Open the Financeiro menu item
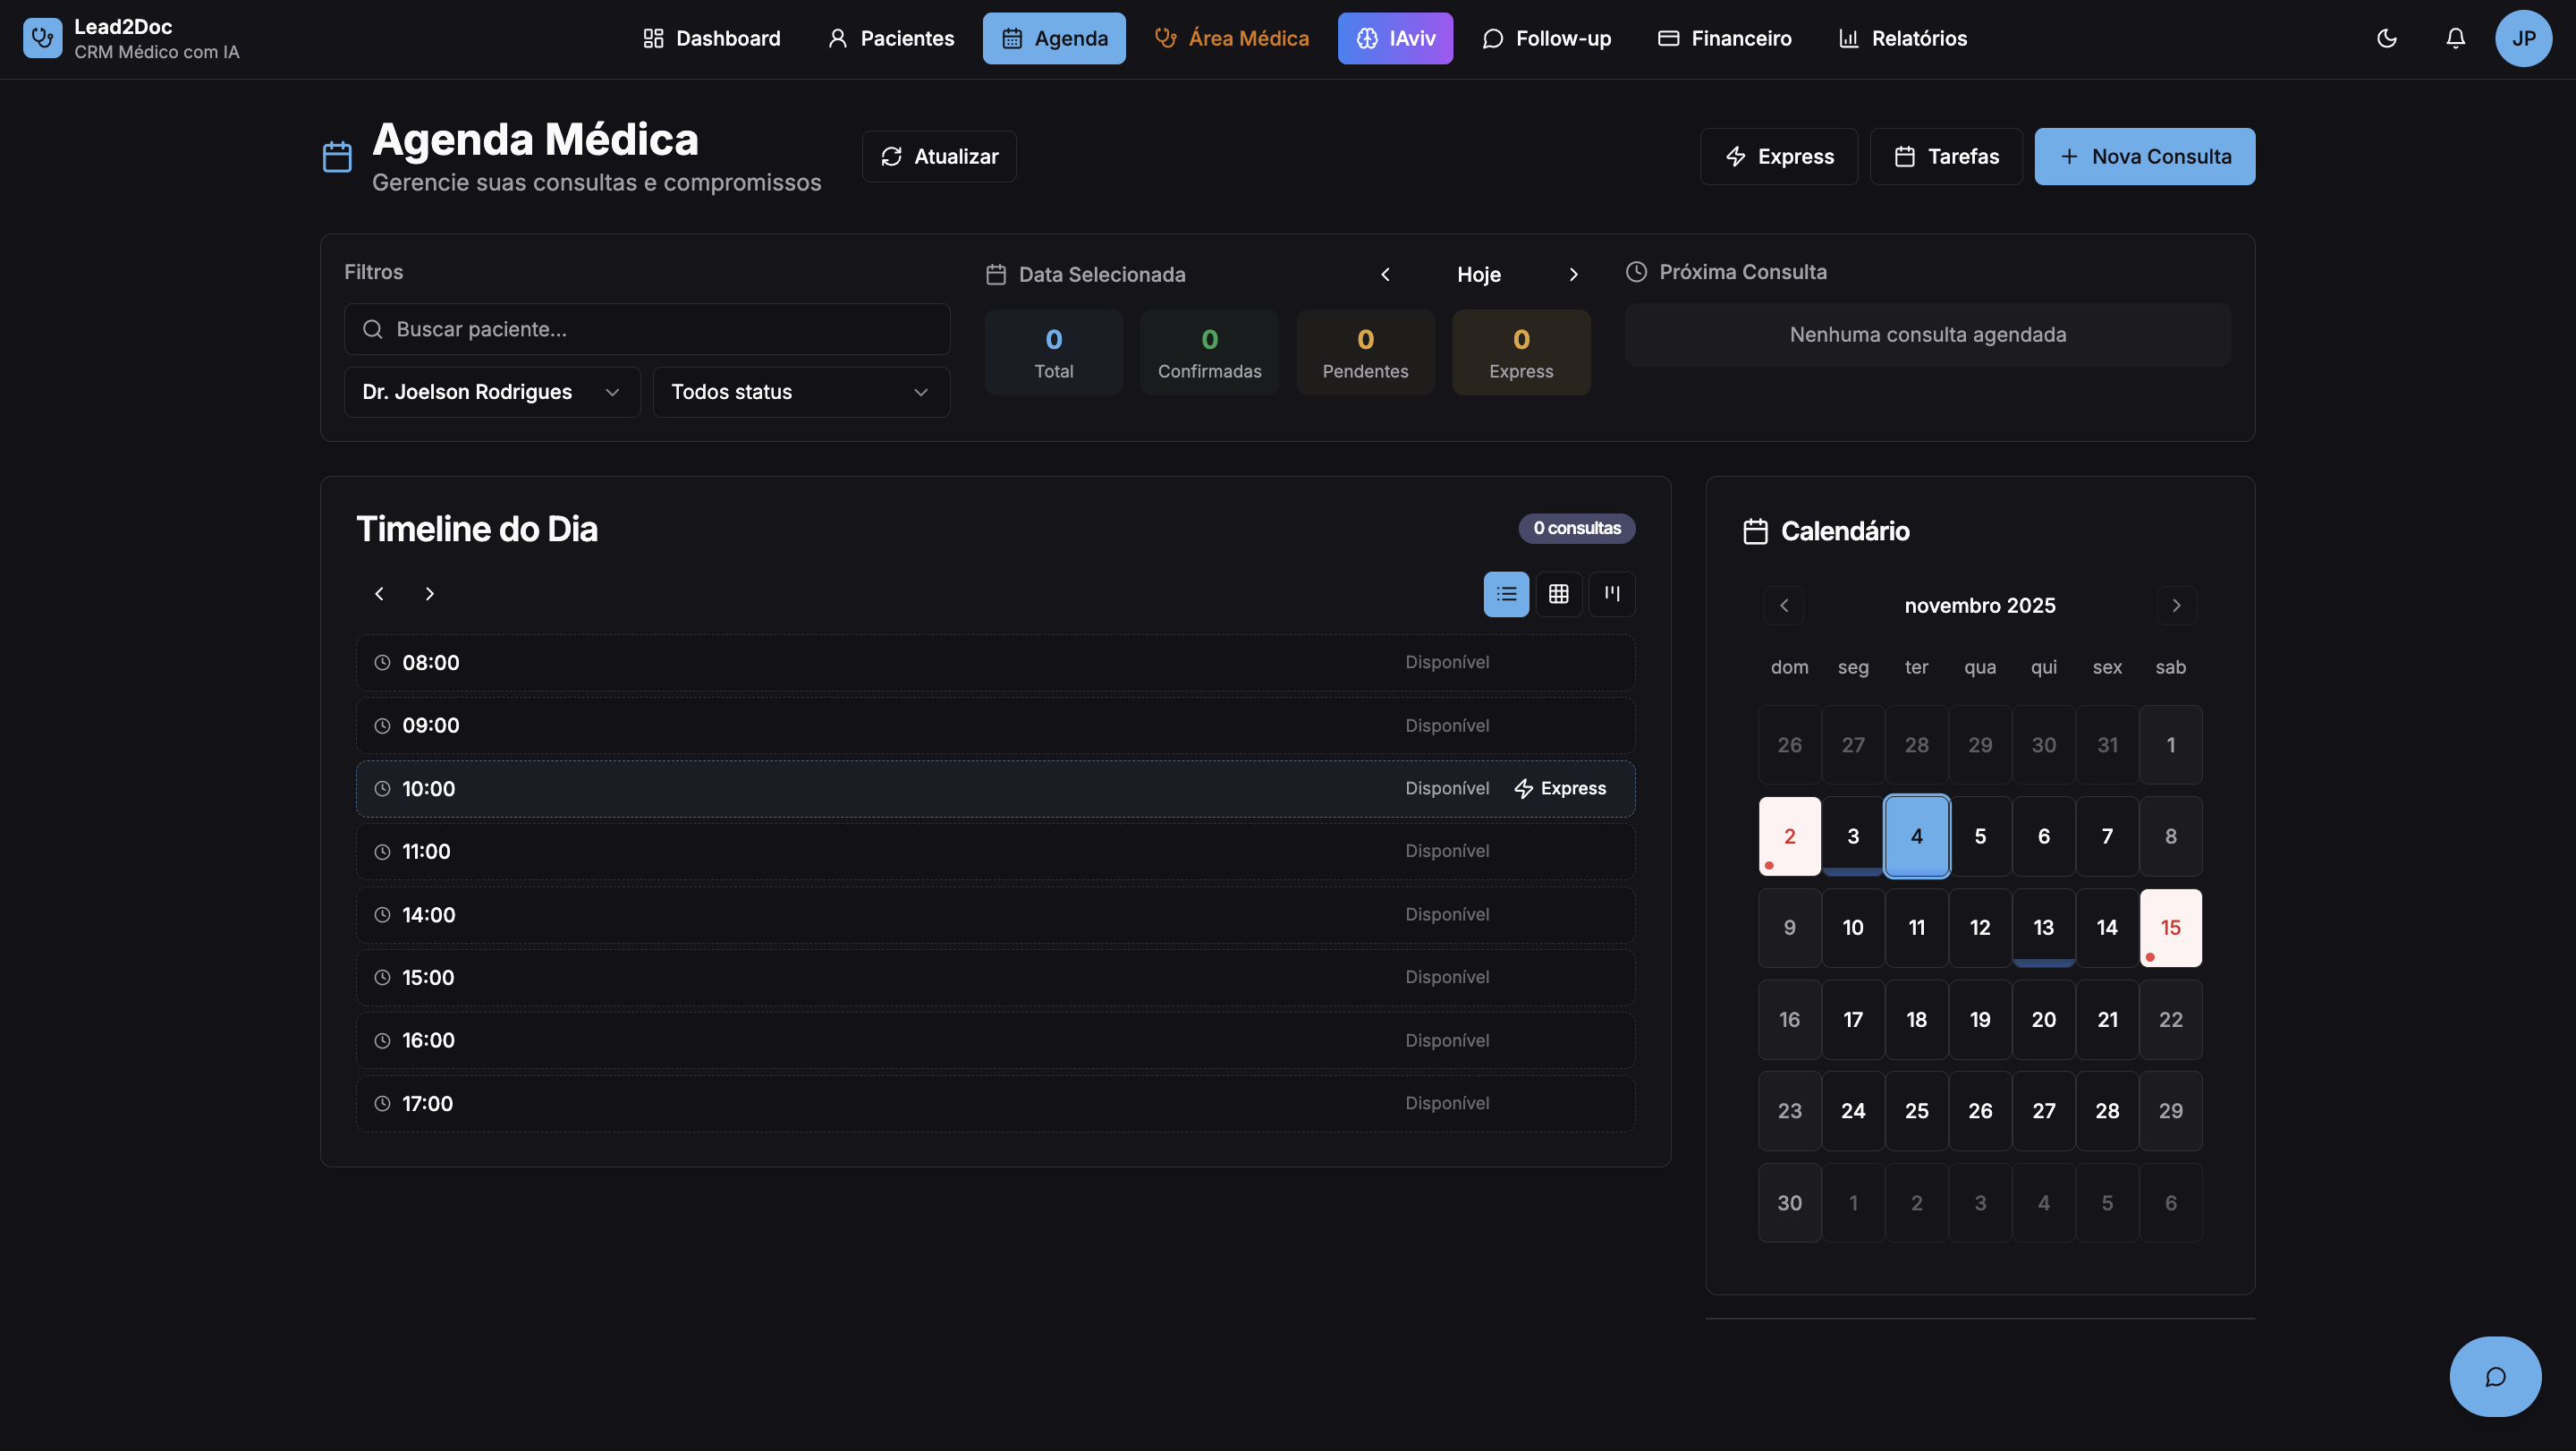 coord(1724,38)
